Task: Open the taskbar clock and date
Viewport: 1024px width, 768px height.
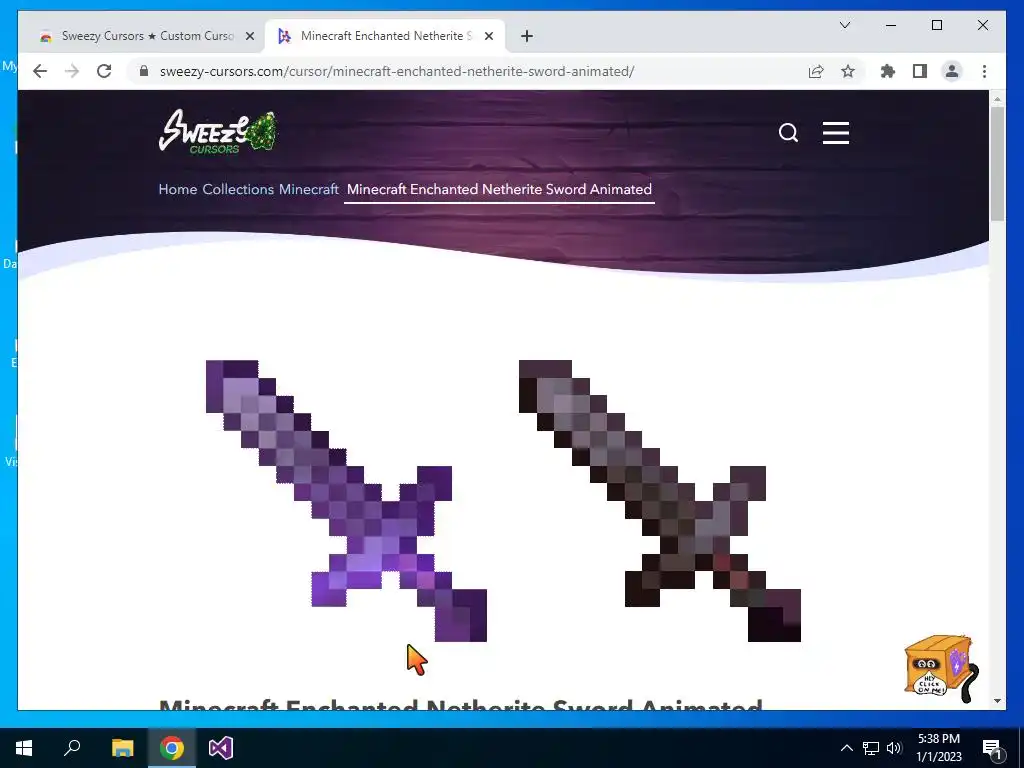Action: click(939, 748)
